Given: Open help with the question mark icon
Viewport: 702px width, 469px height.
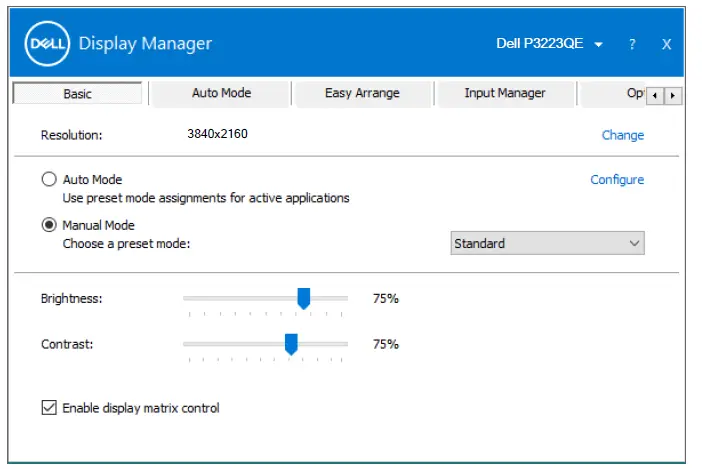Looking at the screenshot, I should point(632,44).
